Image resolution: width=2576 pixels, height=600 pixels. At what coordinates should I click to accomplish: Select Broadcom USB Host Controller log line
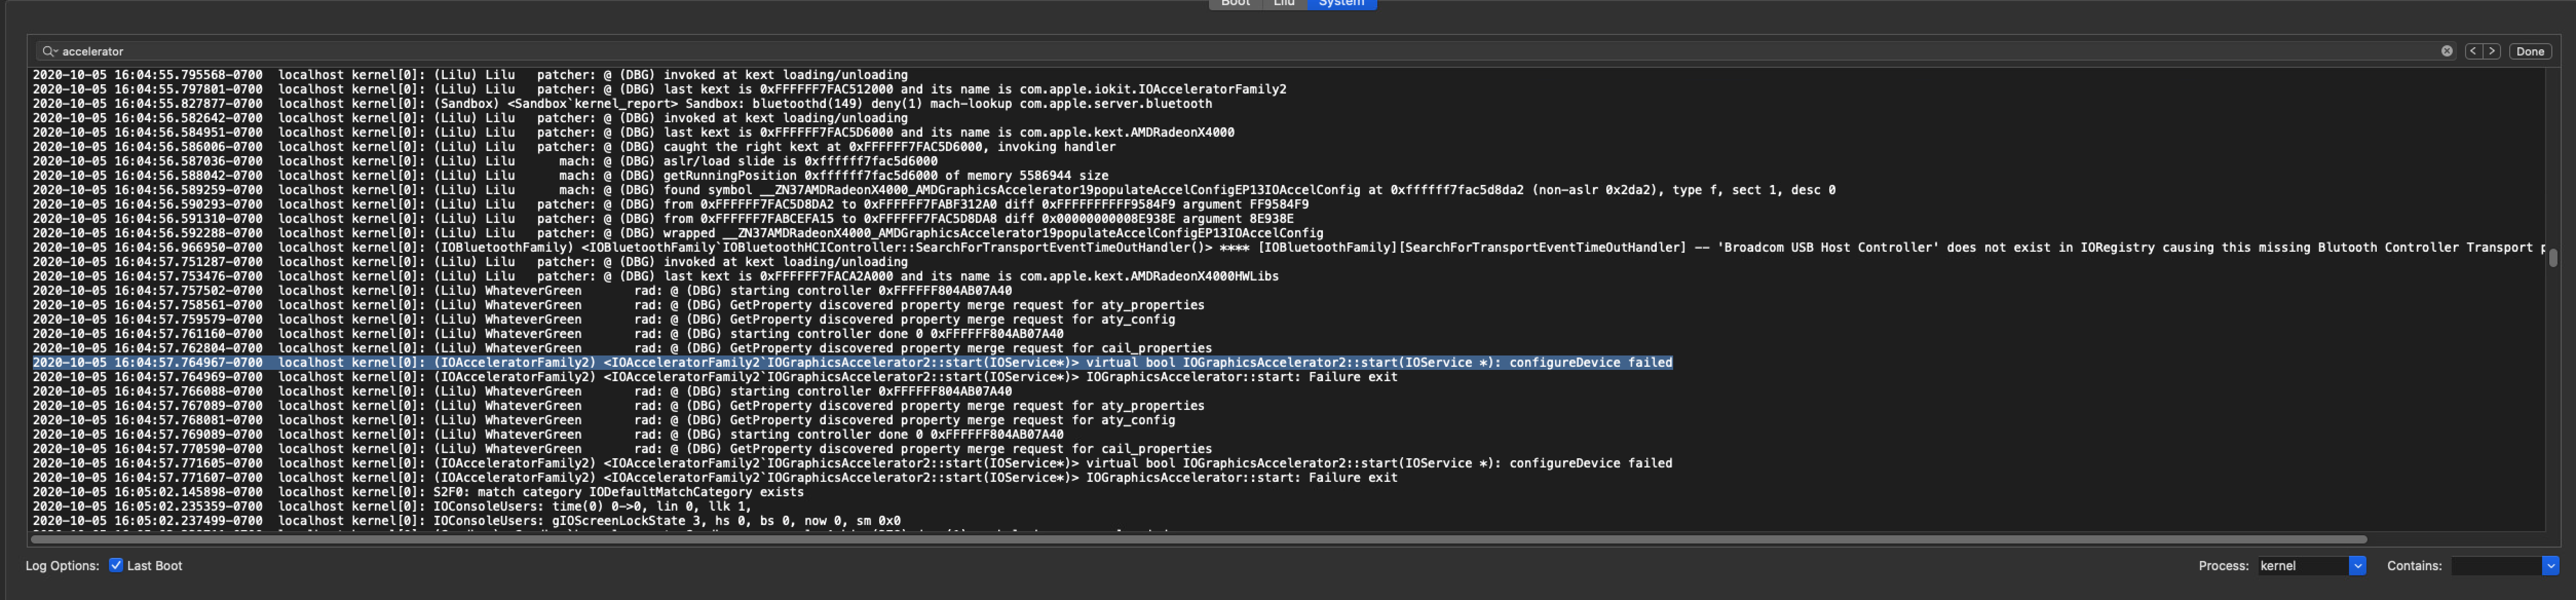coord(1288,247)
